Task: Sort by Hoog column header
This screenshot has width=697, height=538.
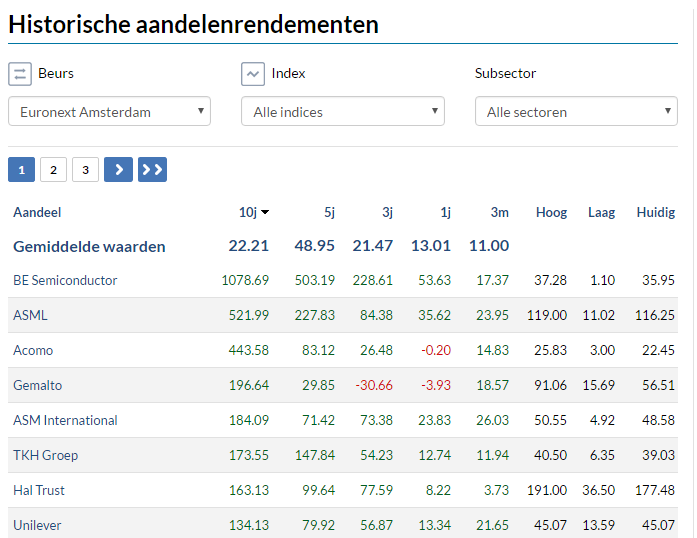Action: (x=551, y=213)
